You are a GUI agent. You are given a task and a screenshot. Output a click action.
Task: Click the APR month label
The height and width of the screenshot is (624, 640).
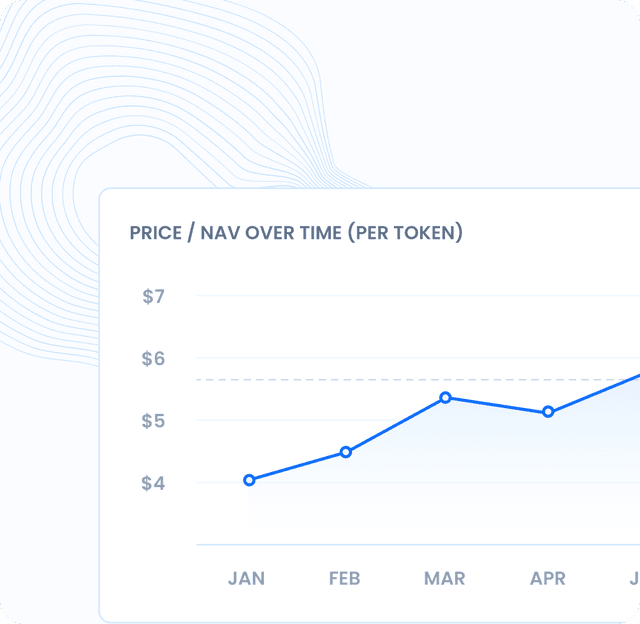pos(547,578)
